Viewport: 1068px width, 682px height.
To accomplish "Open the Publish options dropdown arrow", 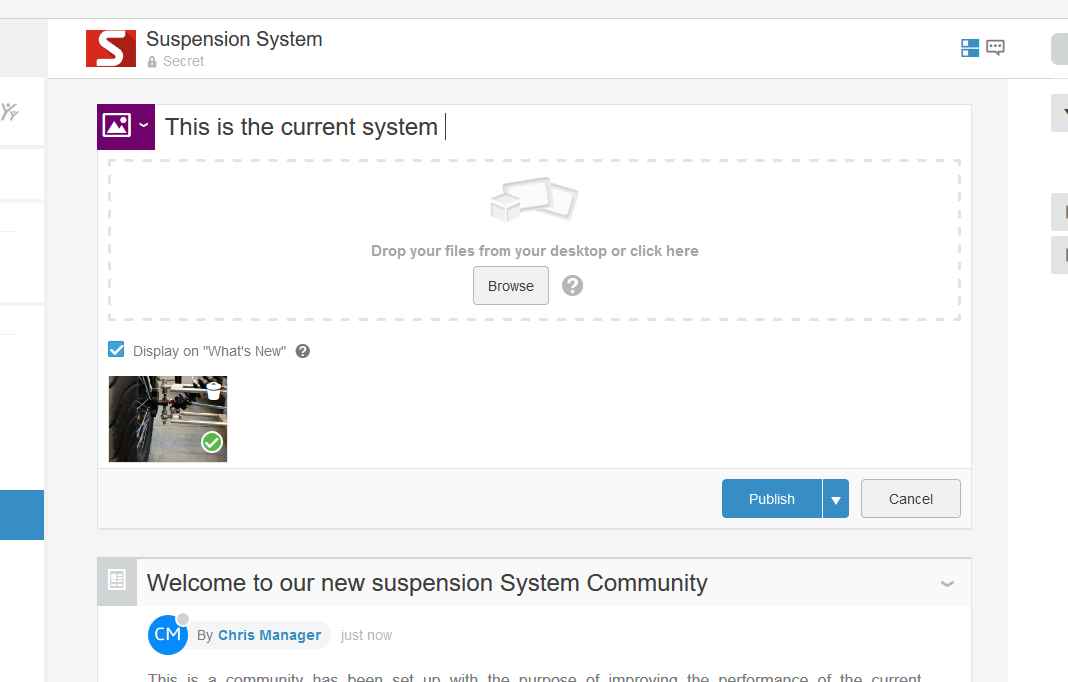I will 835,499.
